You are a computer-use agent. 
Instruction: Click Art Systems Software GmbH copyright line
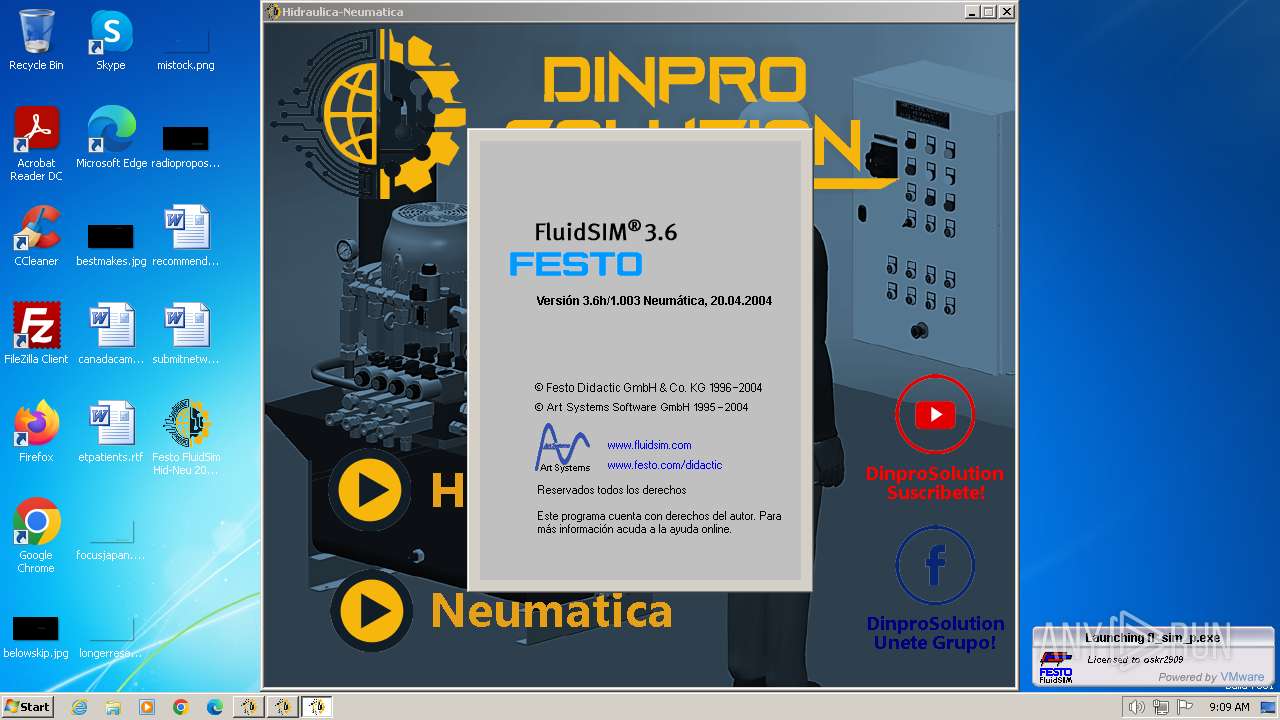click(641, 407)
